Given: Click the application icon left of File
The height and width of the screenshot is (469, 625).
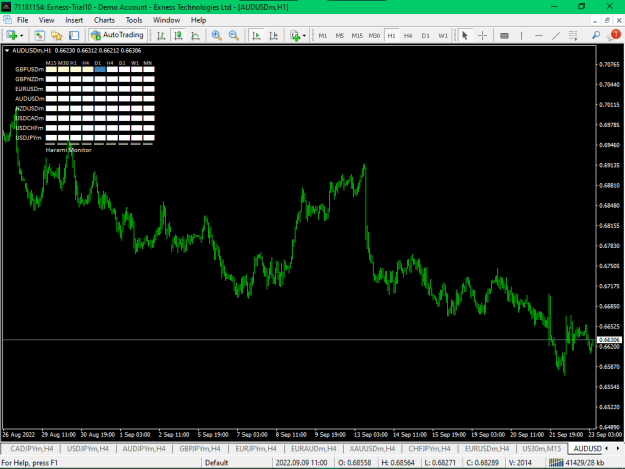Looking at the screenshot, I should point(7,20).
